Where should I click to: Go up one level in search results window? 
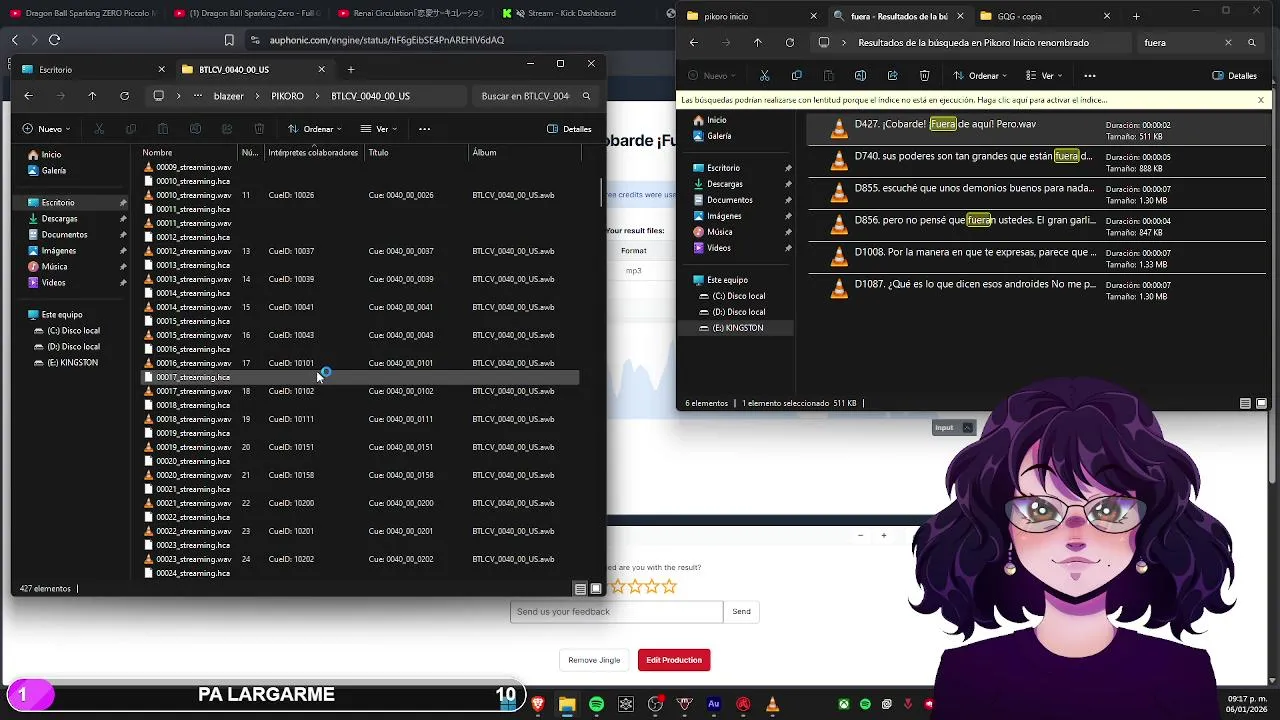click(x=757, y=43)
